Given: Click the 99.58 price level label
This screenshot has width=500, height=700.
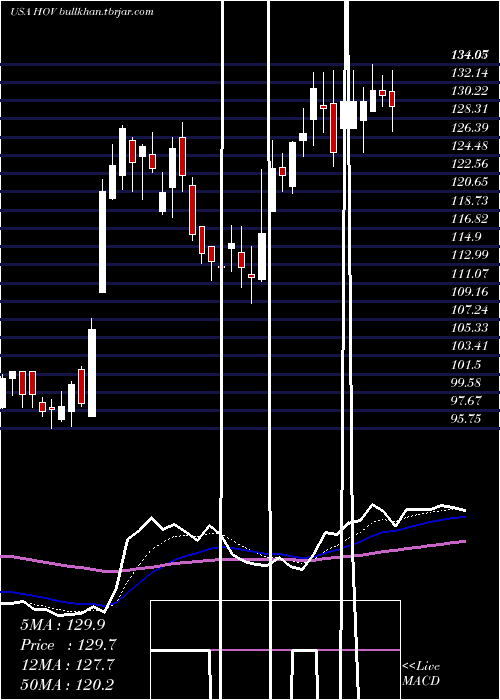Looking at the screenshot, I should [x=466, y=383].
